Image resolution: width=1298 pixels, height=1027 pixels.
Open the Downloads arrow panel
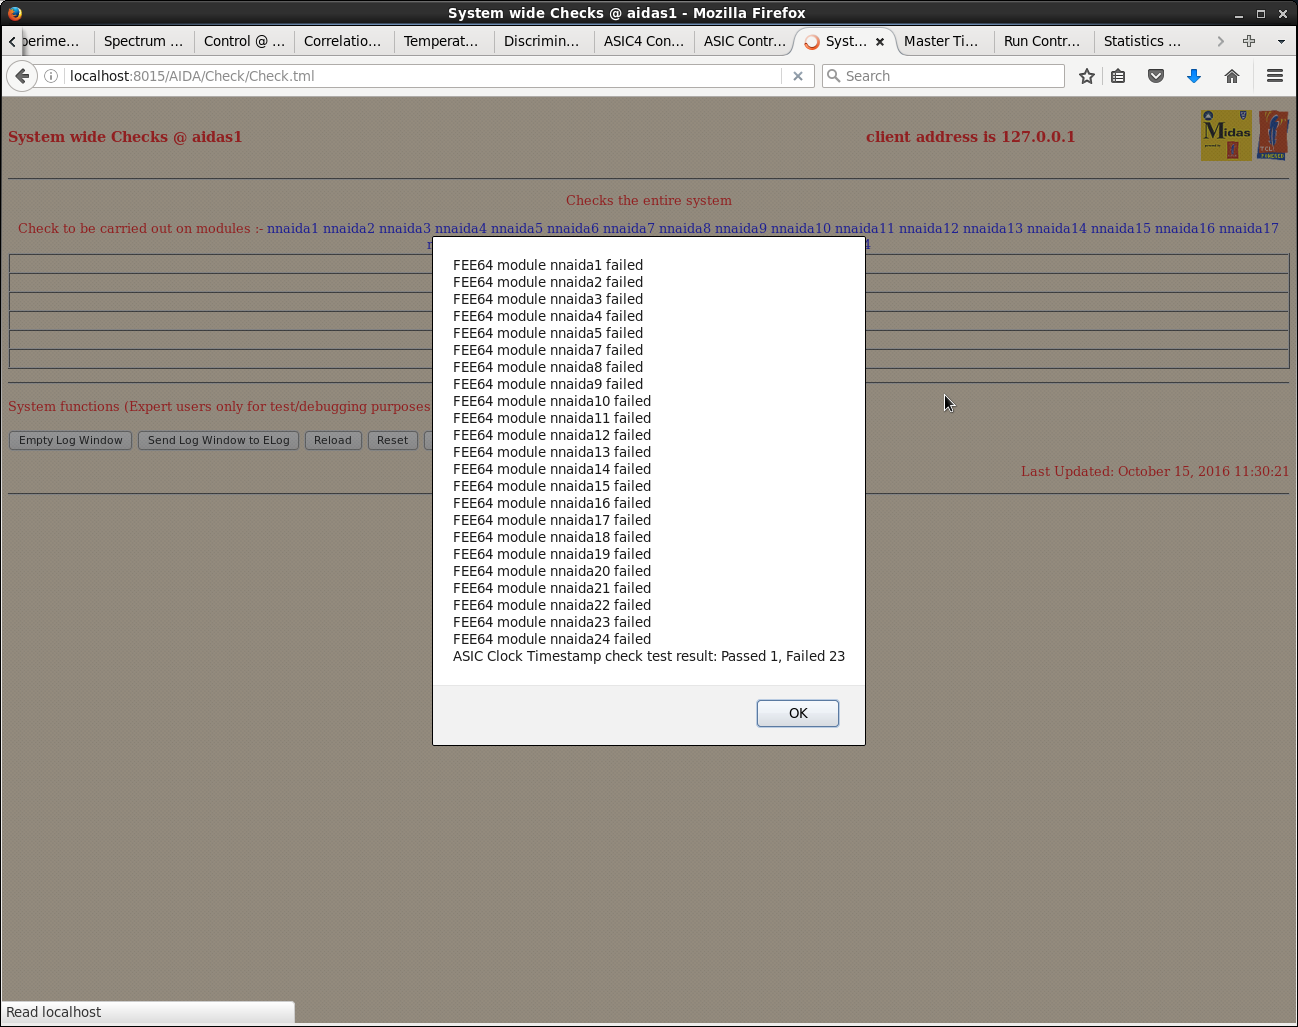click(x=1194, y=76)
